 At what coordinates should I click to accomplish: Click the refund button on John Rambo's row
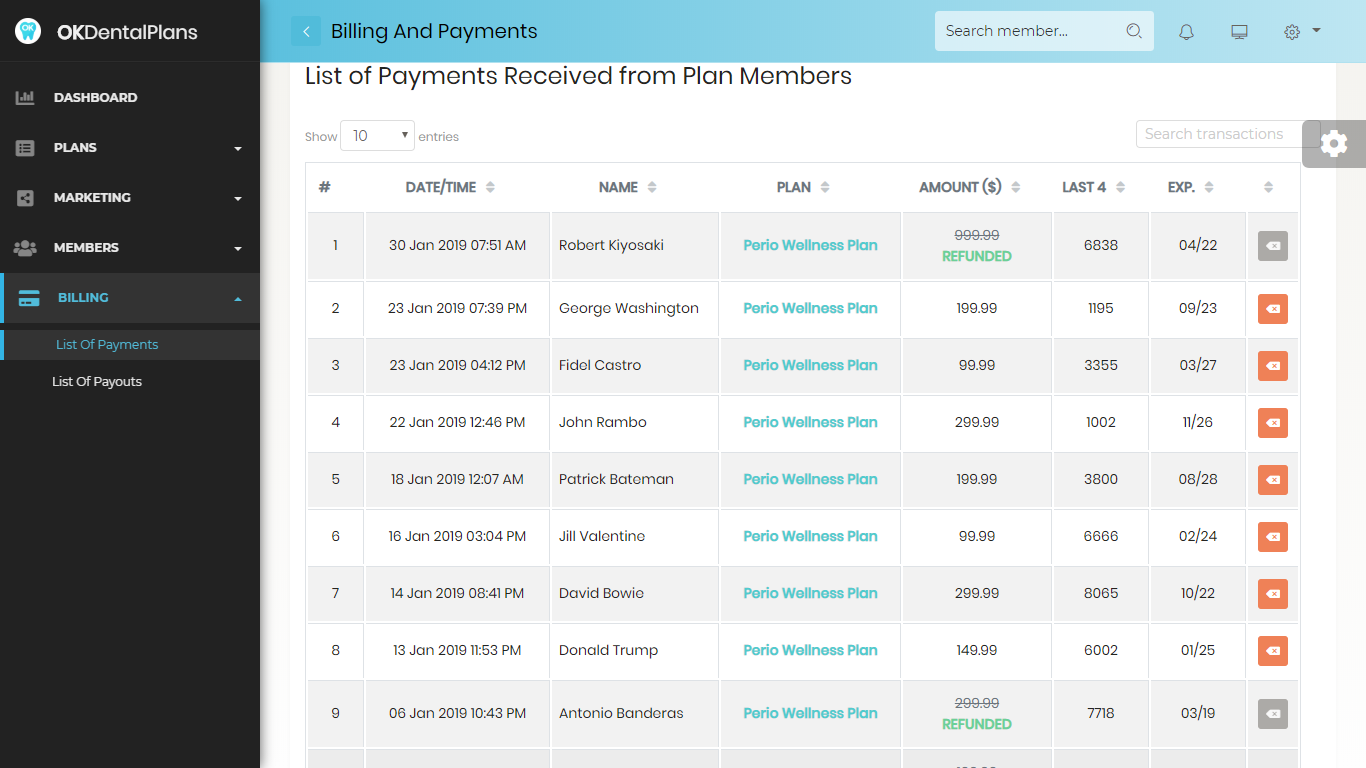(x=1273, y=423)
